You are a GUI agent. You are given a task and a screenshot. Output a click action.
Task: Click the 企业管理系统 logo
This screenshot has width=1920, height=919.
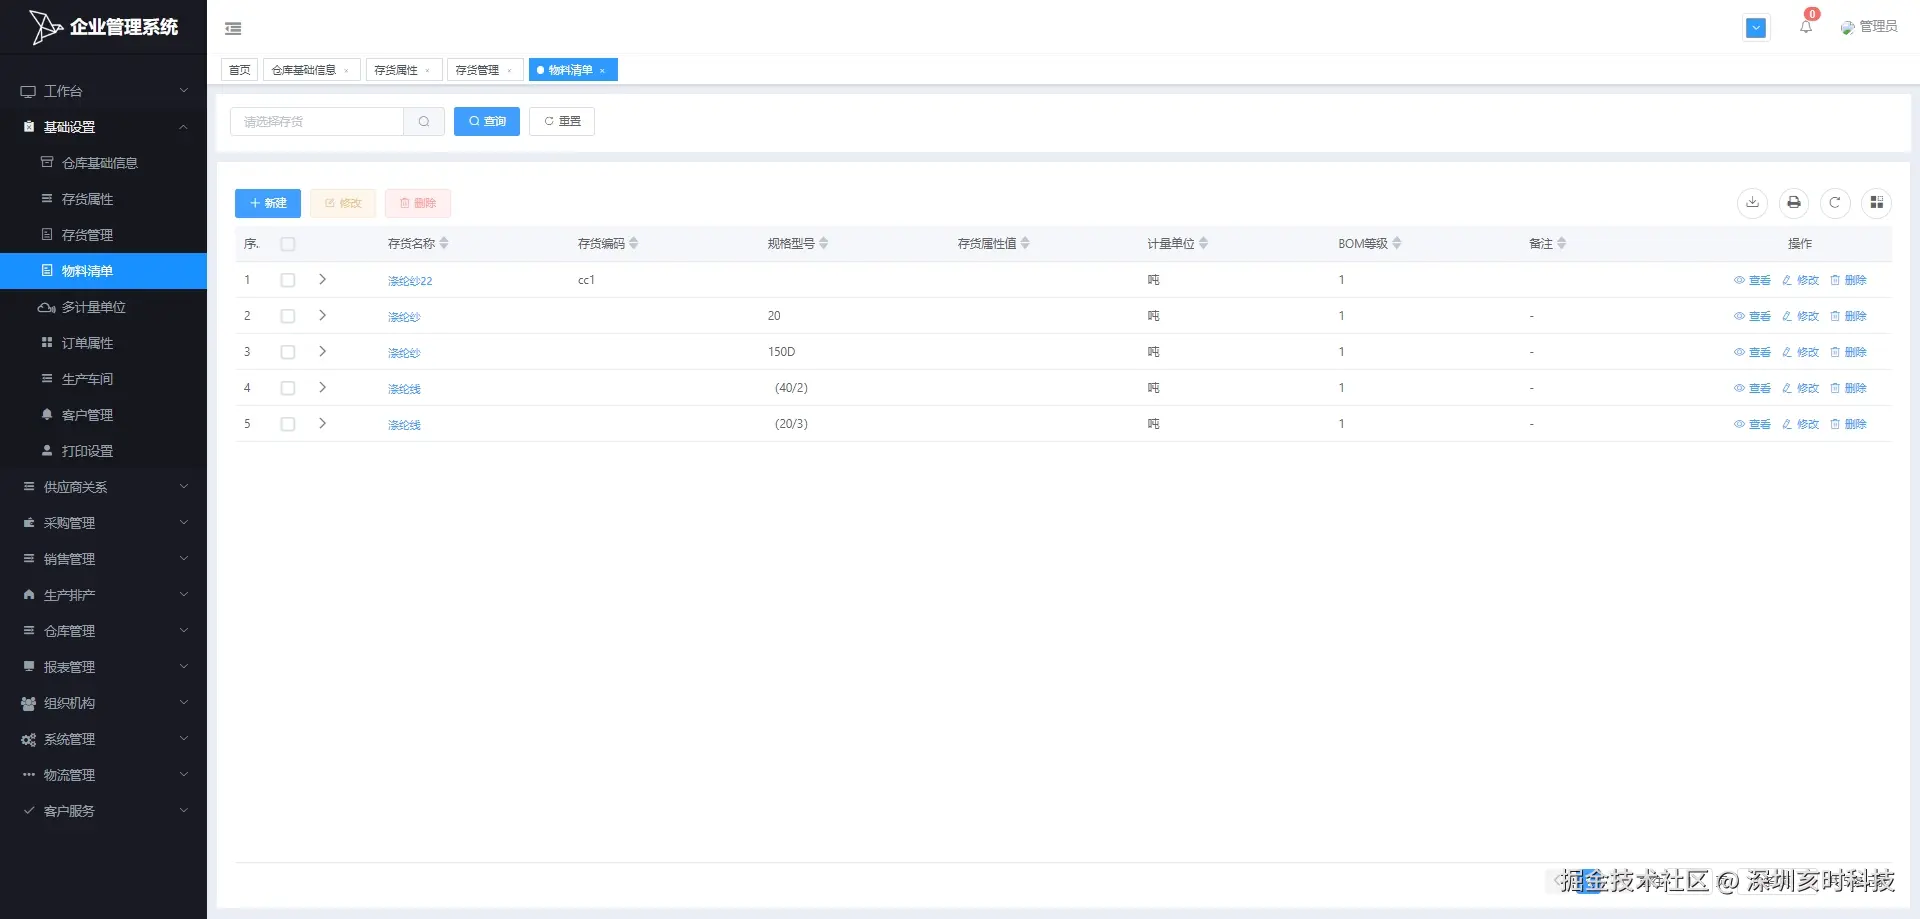[x=104, y=27]
